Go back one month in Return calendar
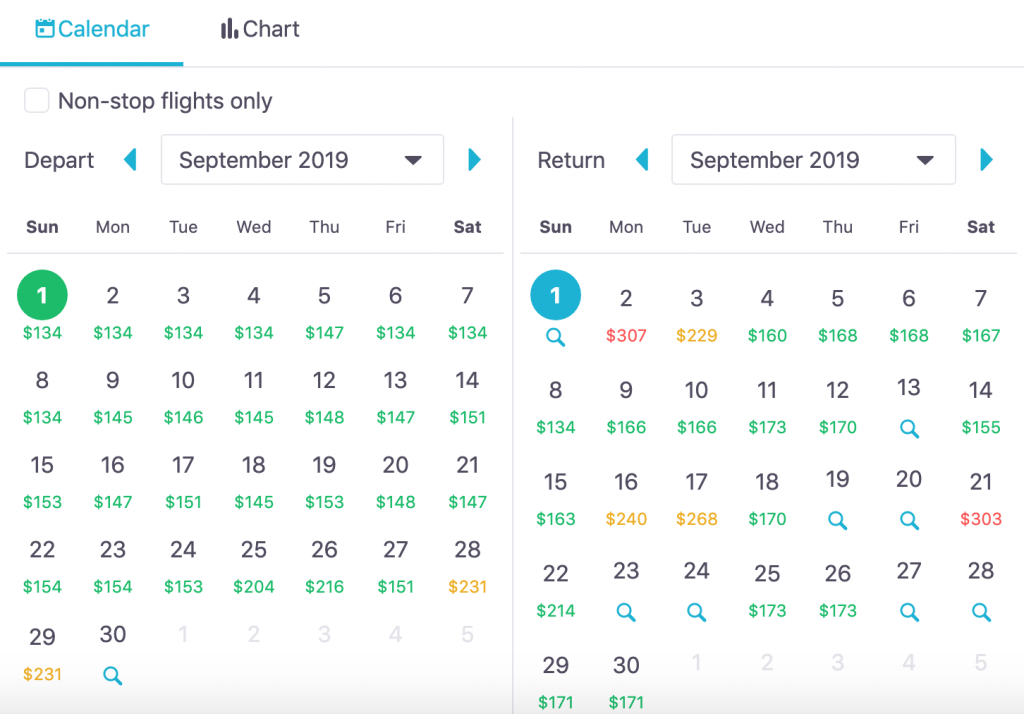Screen dimensions: 1024x714 [x=642, y=160]
